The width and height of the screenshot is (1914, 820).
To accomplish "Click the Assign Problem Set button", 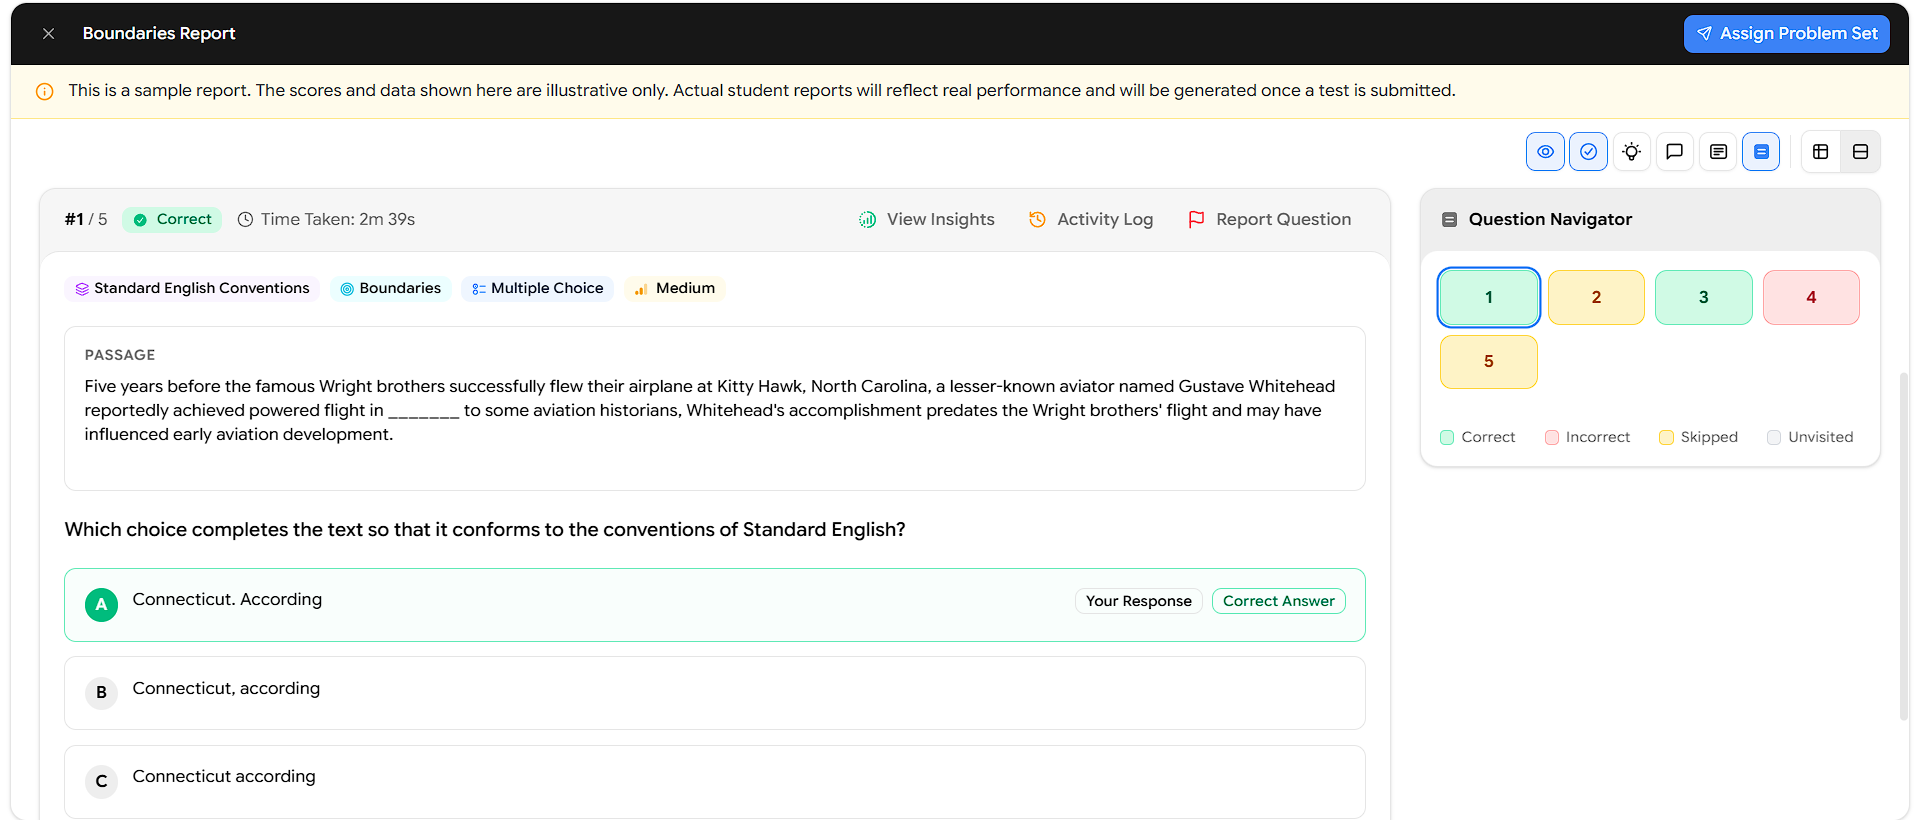I will tap(1786, 34).
